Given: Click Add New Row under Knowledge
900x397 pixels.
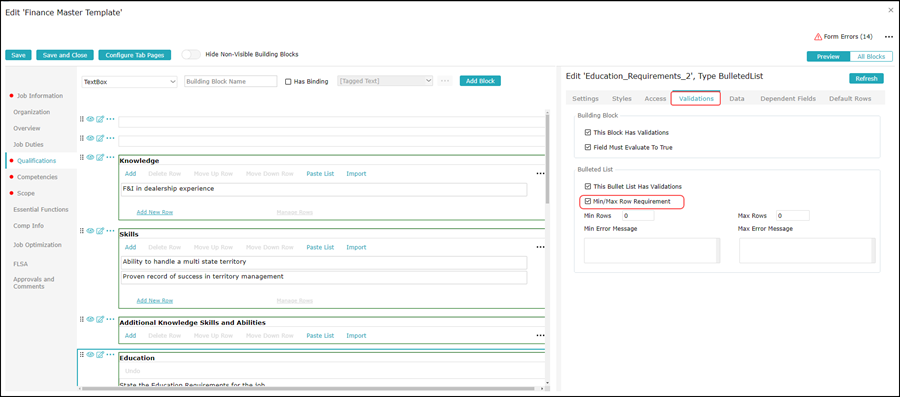Looking at the screenshot, I should [155, 212].
